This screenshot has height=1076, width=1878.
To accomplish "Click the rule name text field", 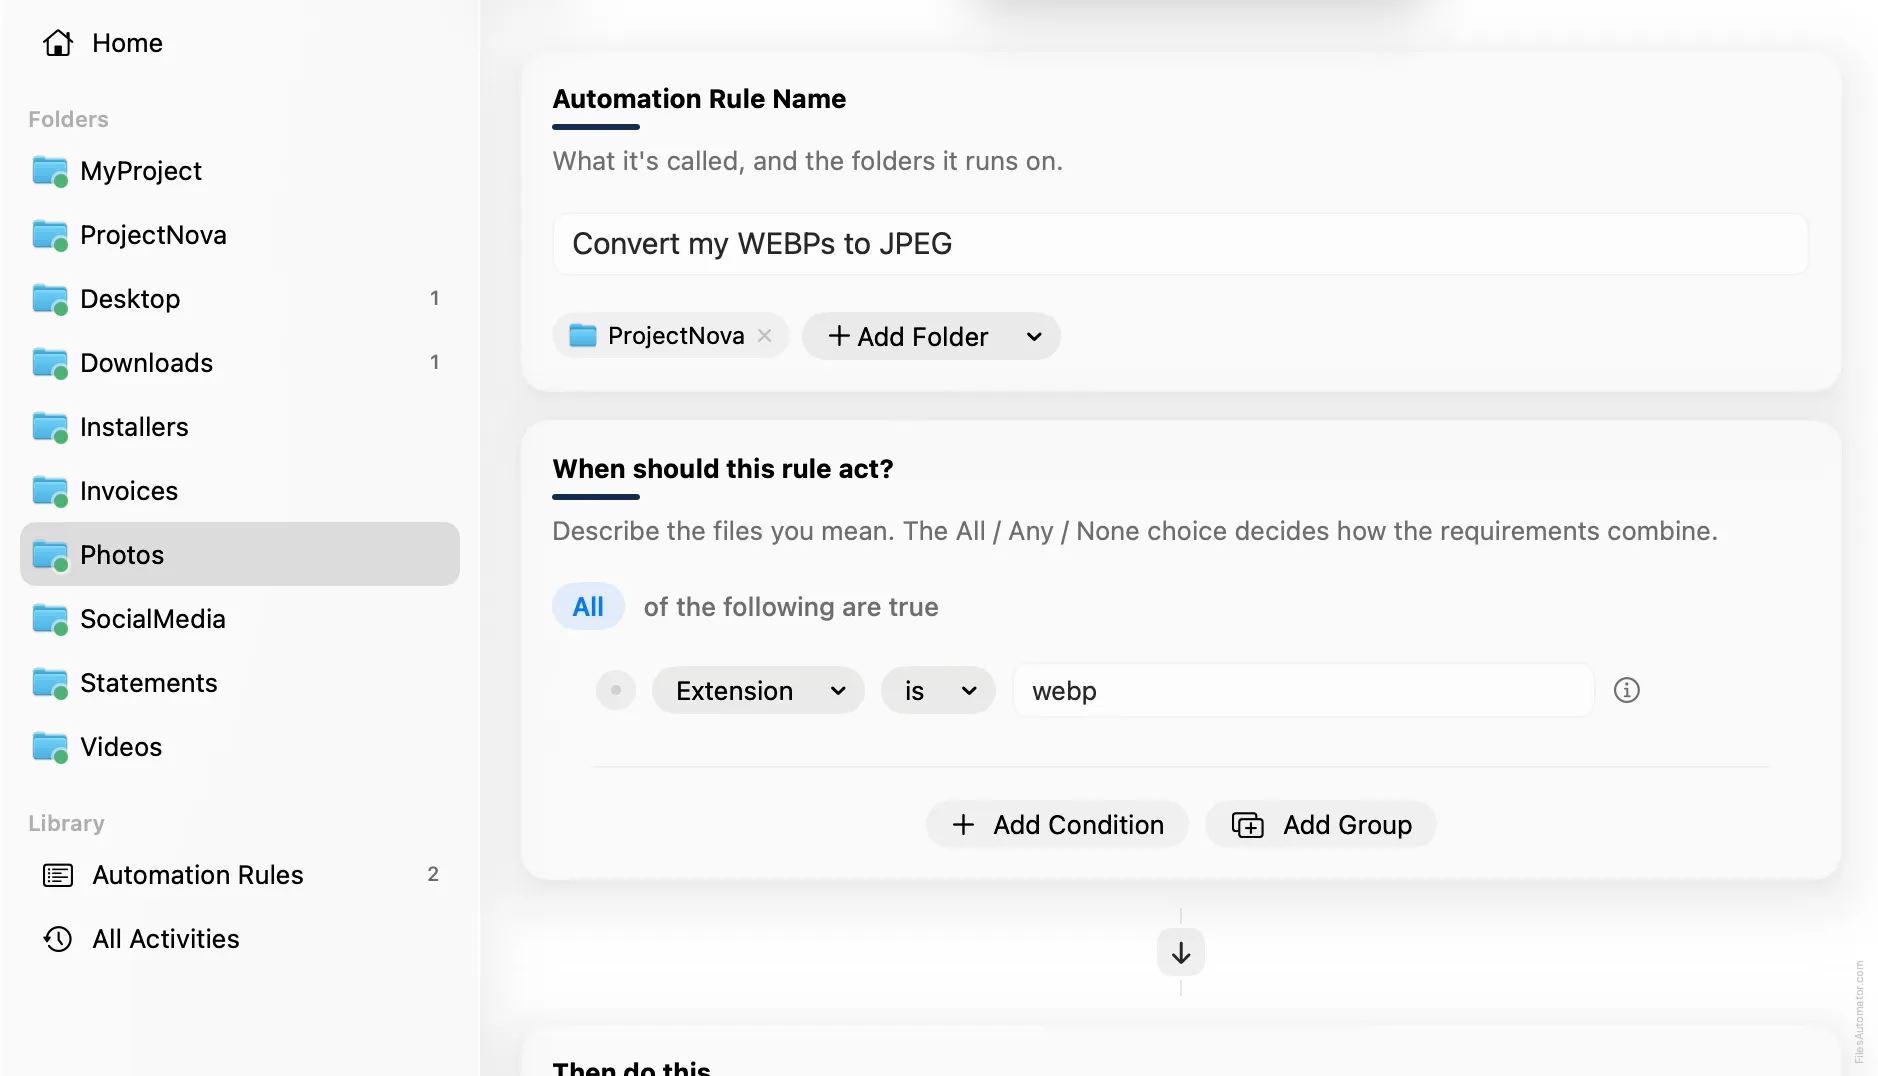I will (x=1180, y=244).
